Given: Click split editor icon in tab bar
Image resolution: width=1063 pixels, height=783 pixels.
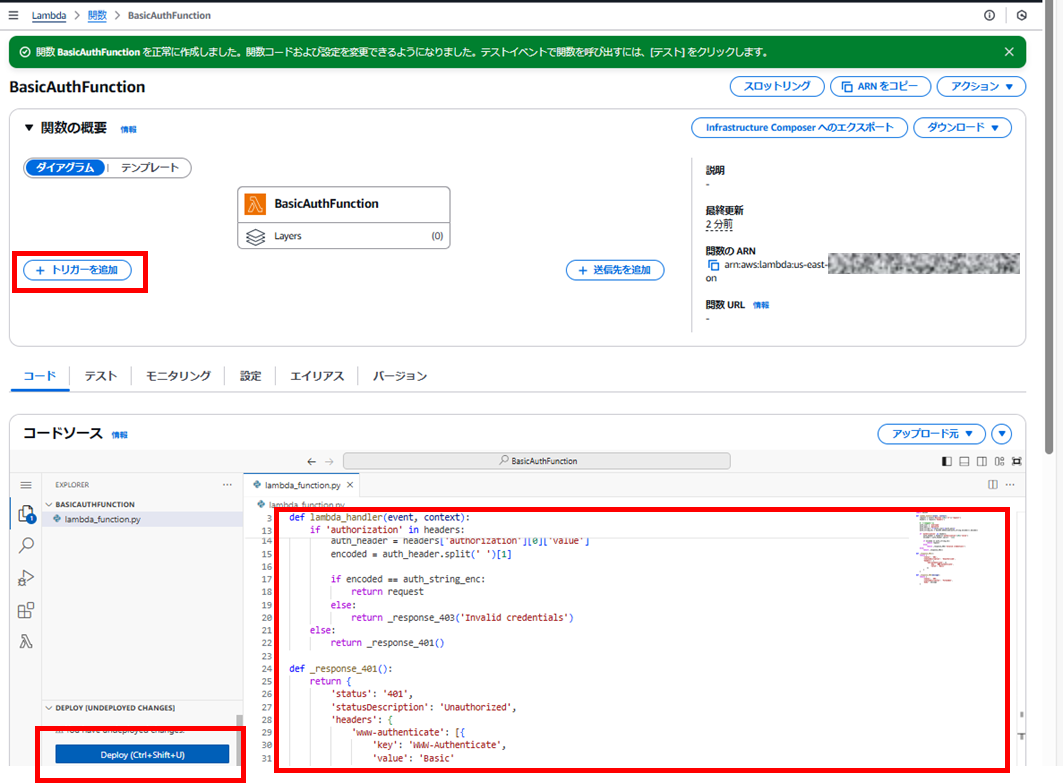Looking at the screenshot, I should 992,485.
